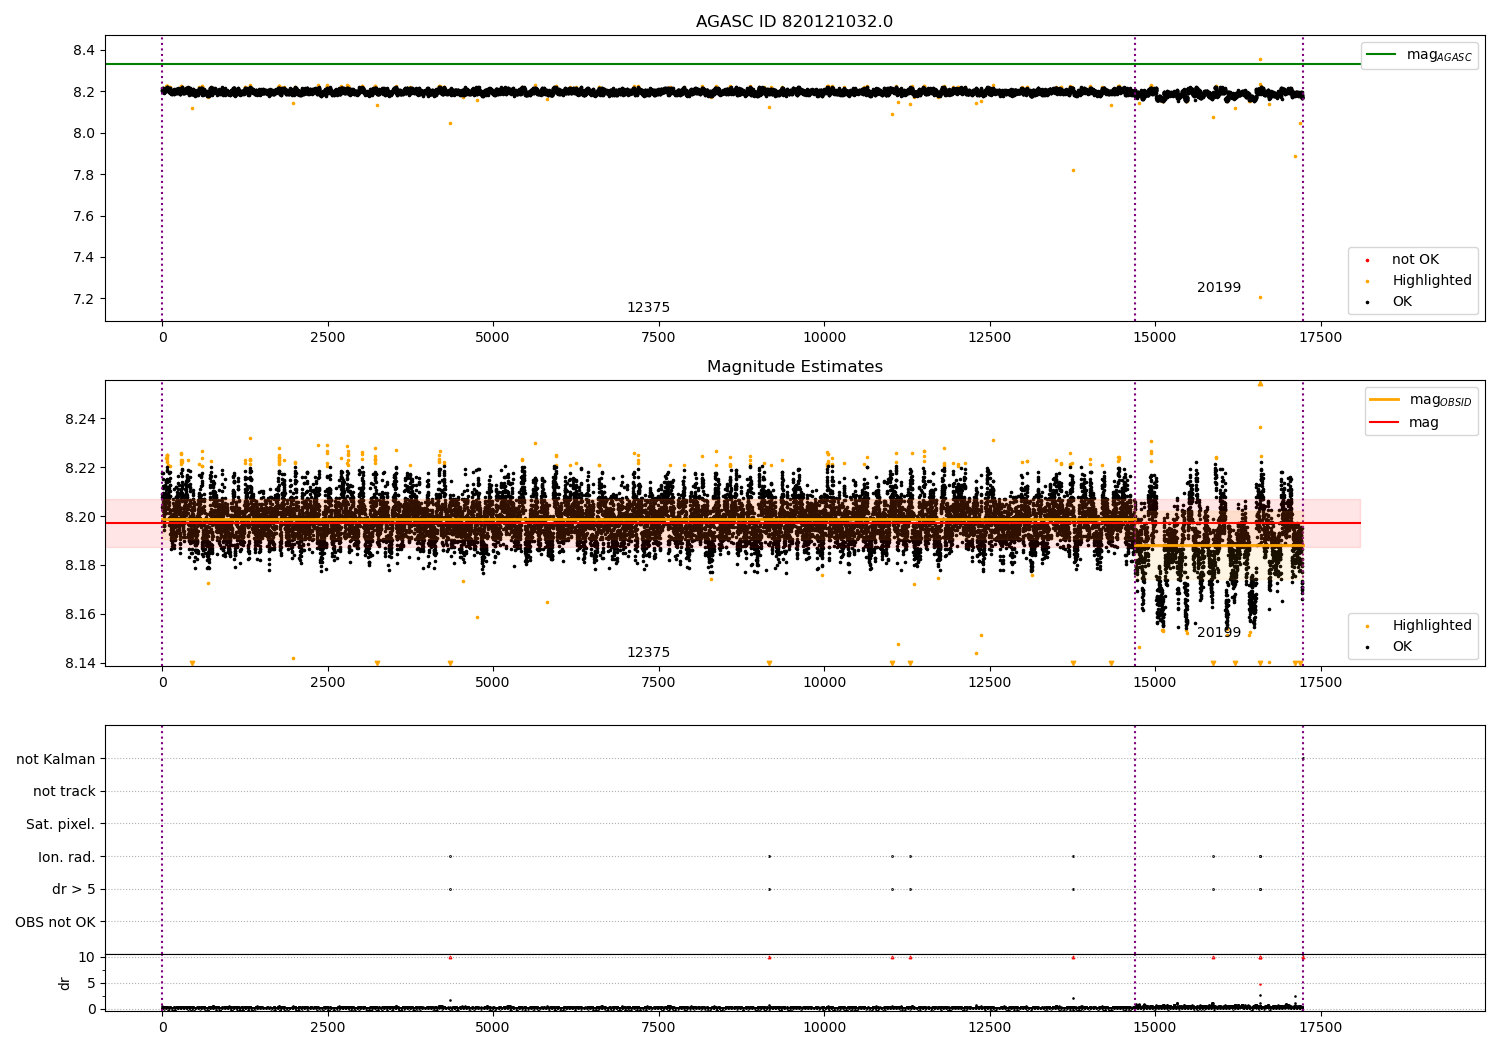The image size is (1500, 1050).
Task: Click the '12375' annotation in the middle plot
Action: 648,653
